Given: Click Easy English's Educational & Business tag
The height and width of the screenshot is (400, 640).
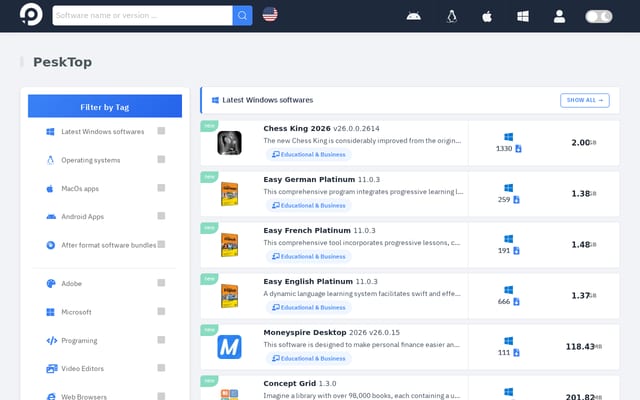Looking at the screenshot, I should click(309, 307).
